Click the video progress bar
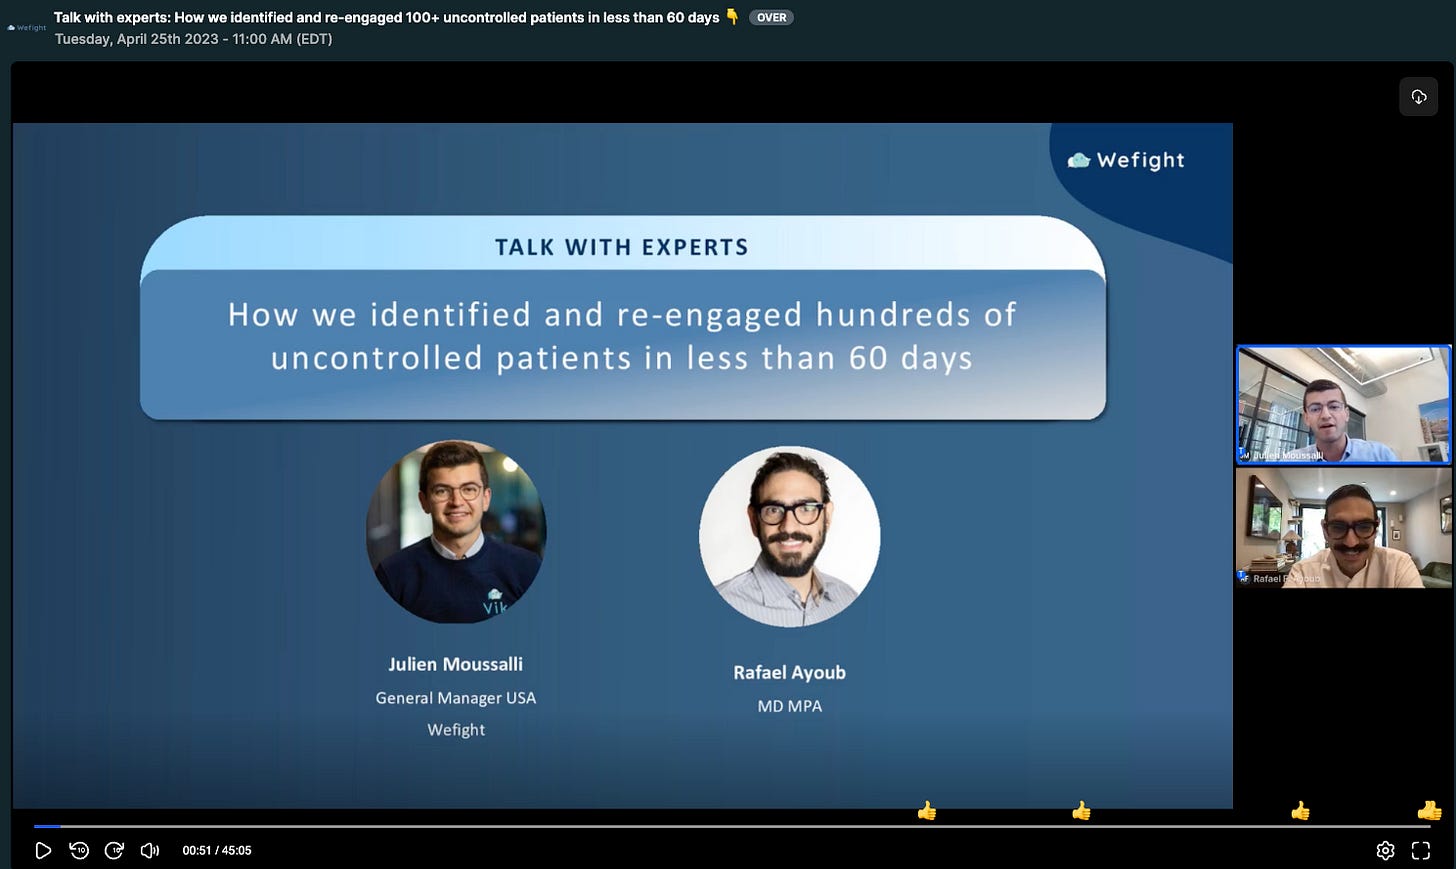This screenshot has width=1456, height=869. coord(732,826)
